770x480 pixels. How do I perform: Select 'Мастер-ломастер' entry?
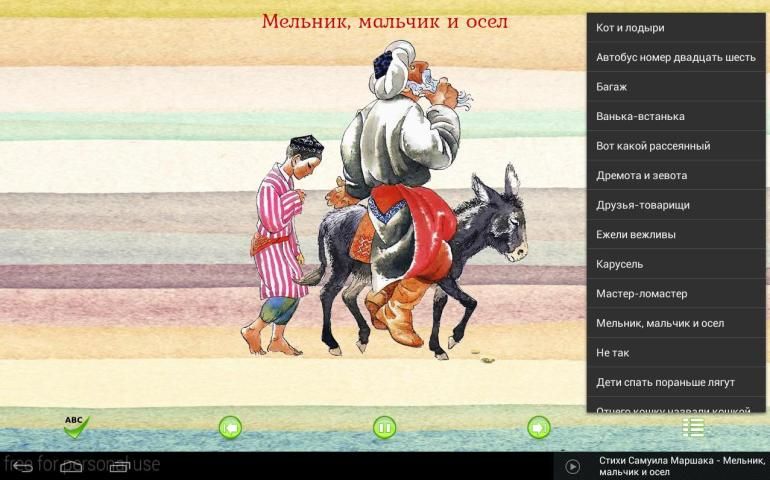click(676, 294)
